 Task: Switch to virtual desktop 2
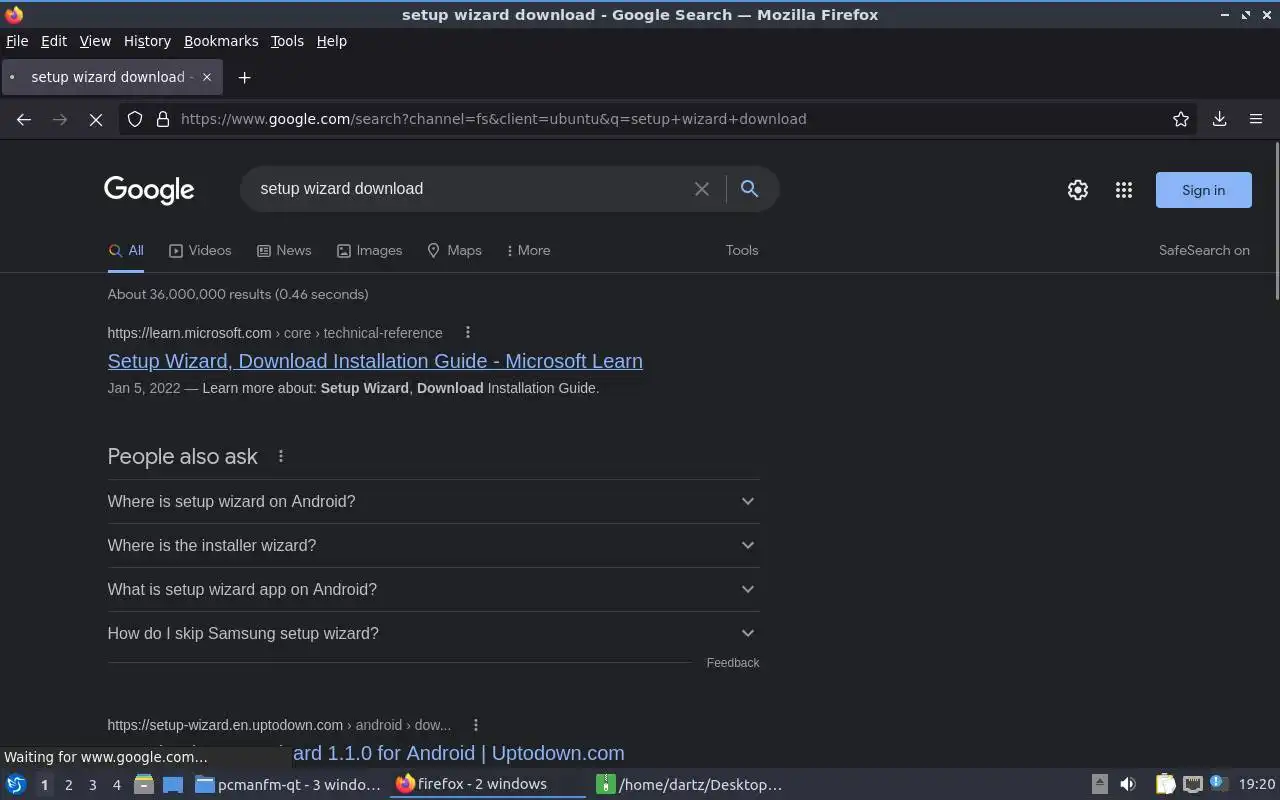coord(68,785)
